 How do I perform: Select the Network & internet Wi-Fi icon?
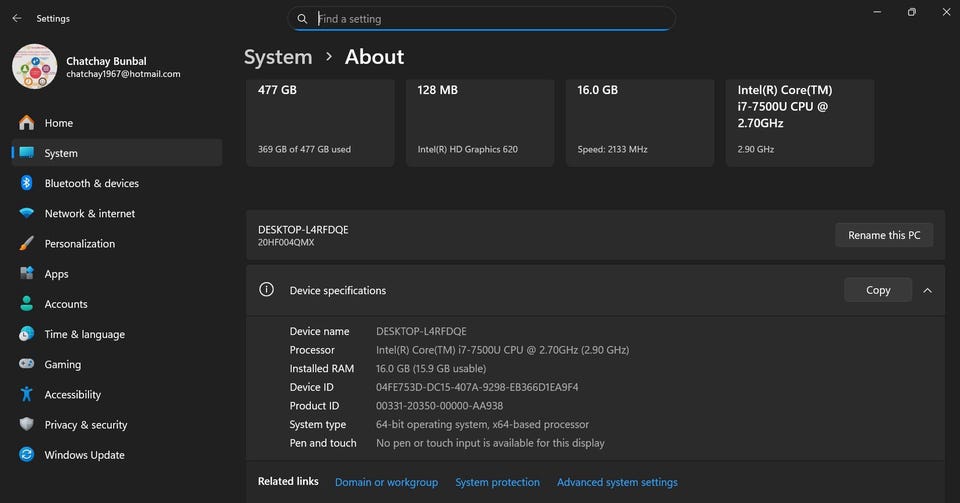tap(26, 214)
